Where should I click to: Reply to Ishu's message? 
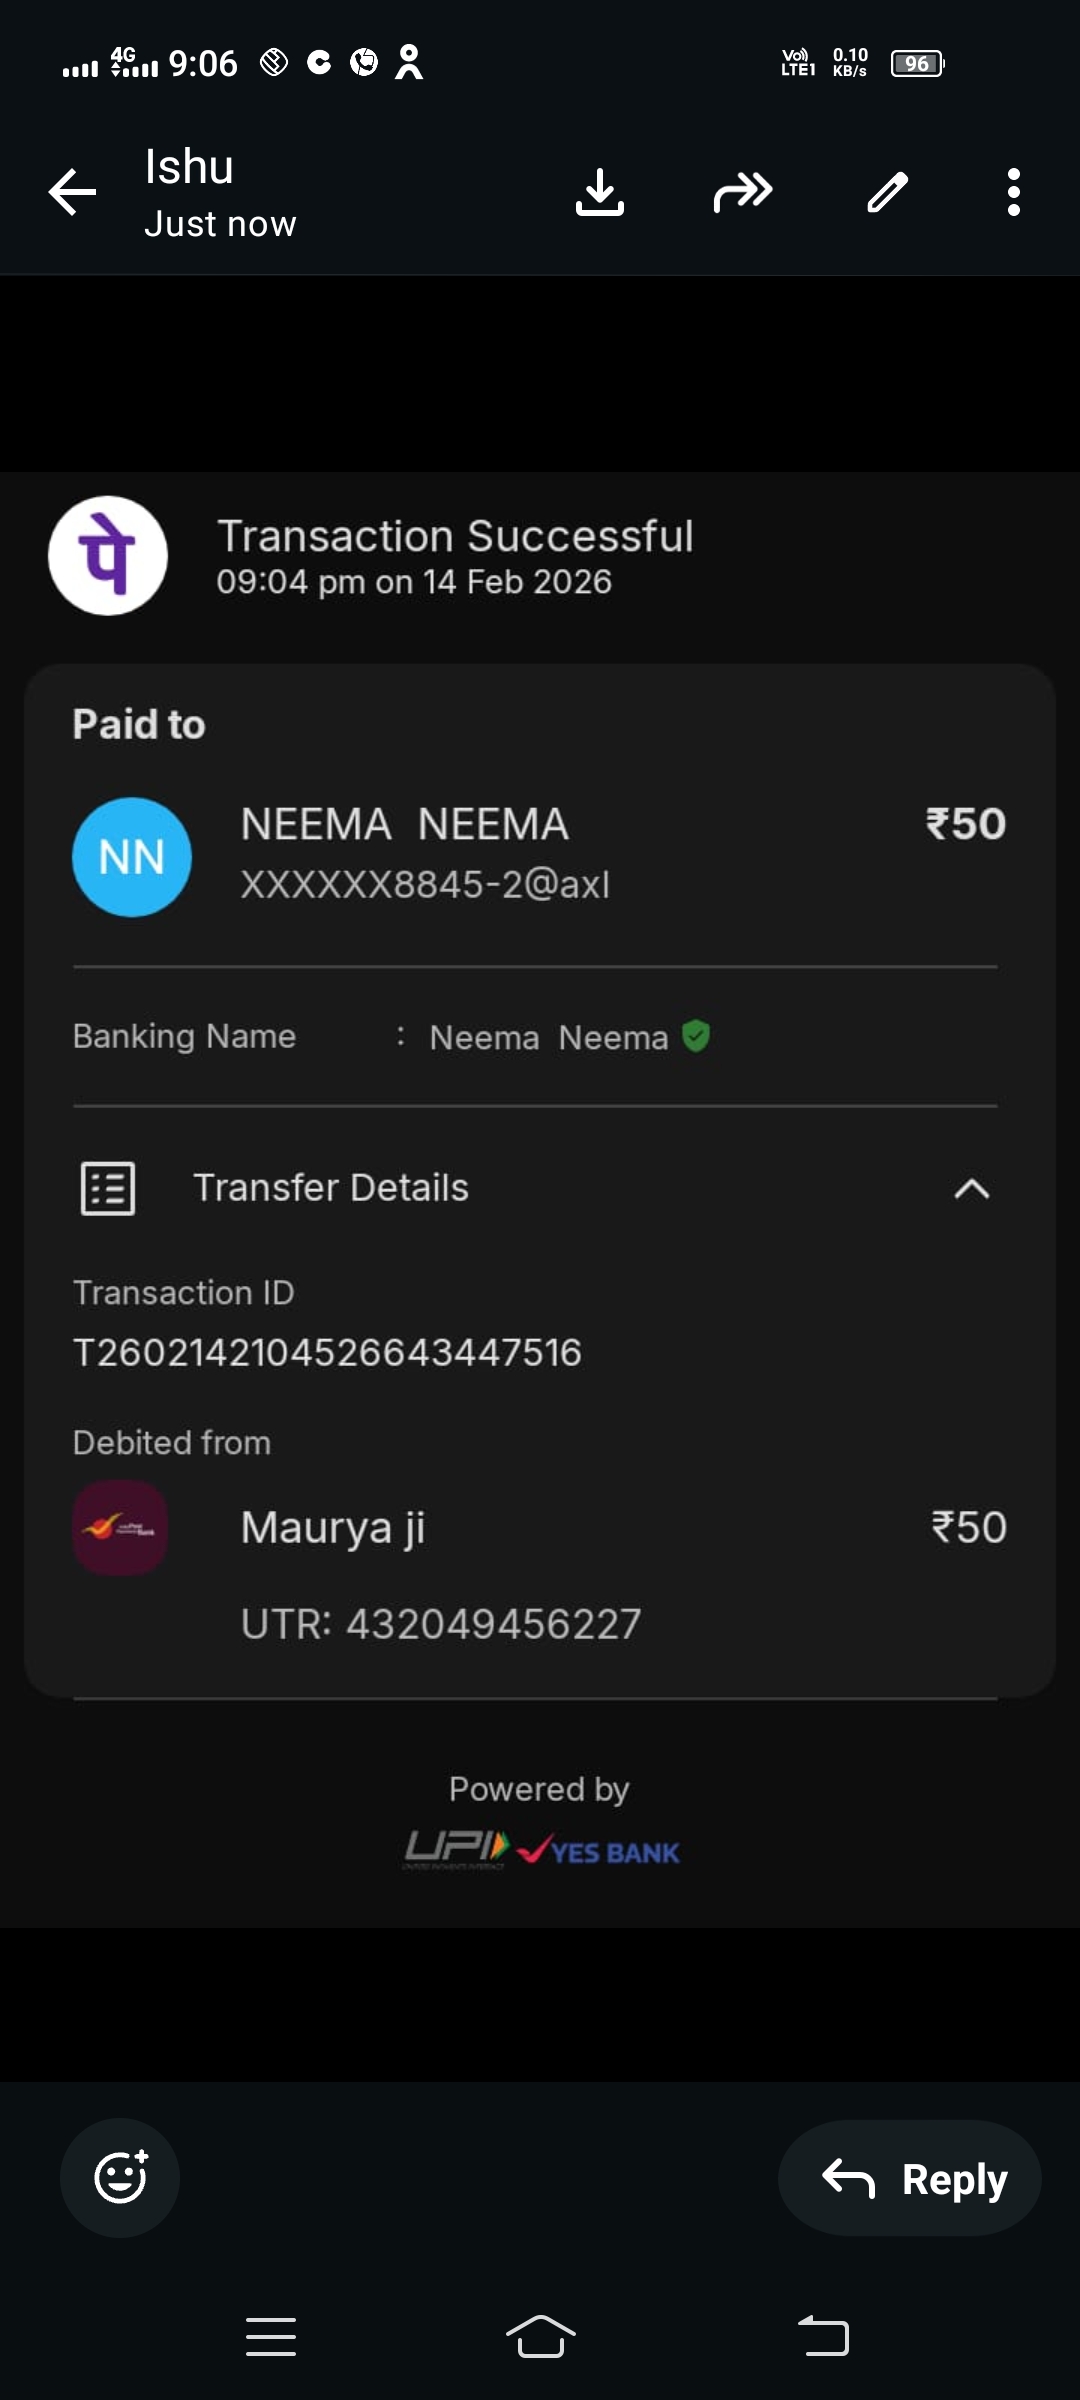[910, 2179]
